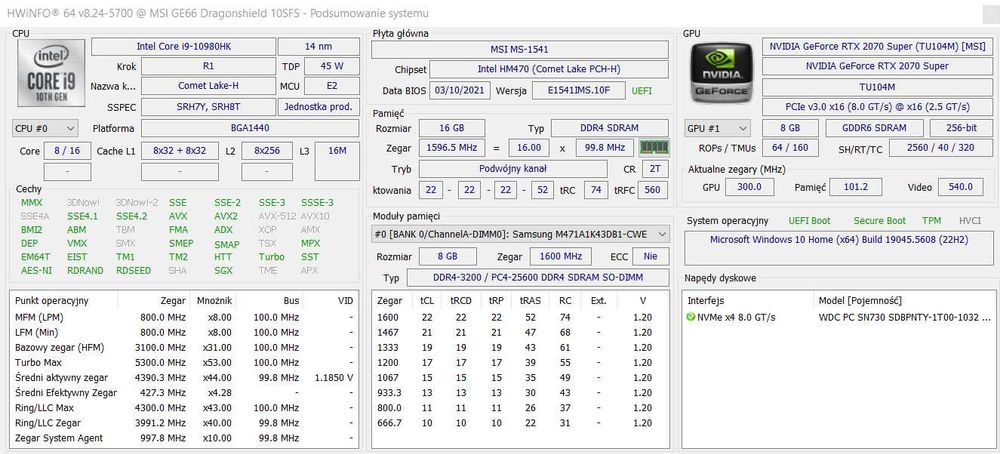This screenshot has height=454, width=1000.
Task: Select the TU104M GPU codename field
Action: click(878, 87)
